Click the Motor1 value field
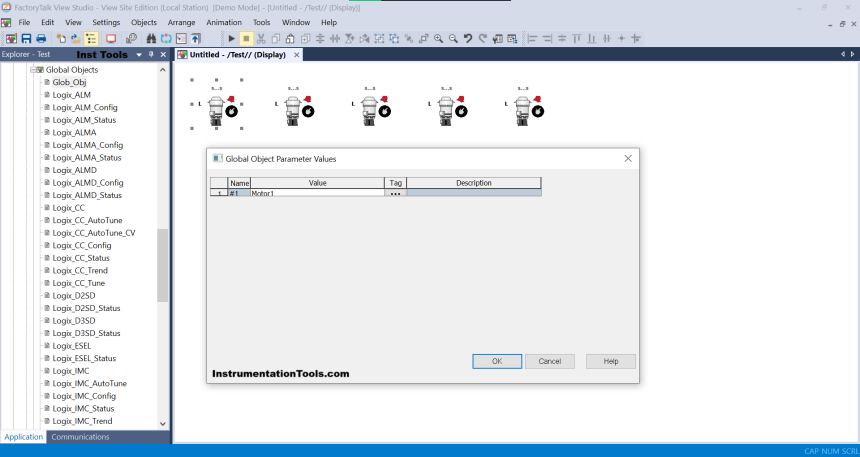 pyautogui.click(x=316, y=193)
